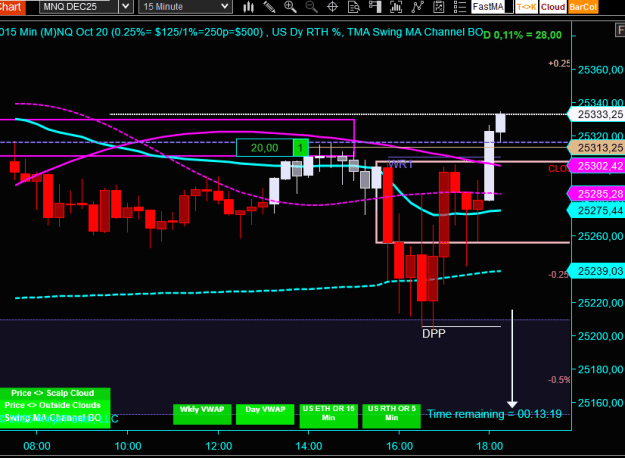Open the drawing tools pencil icon
The height and width of the screenshot is (458, 625).
(269, 7)
